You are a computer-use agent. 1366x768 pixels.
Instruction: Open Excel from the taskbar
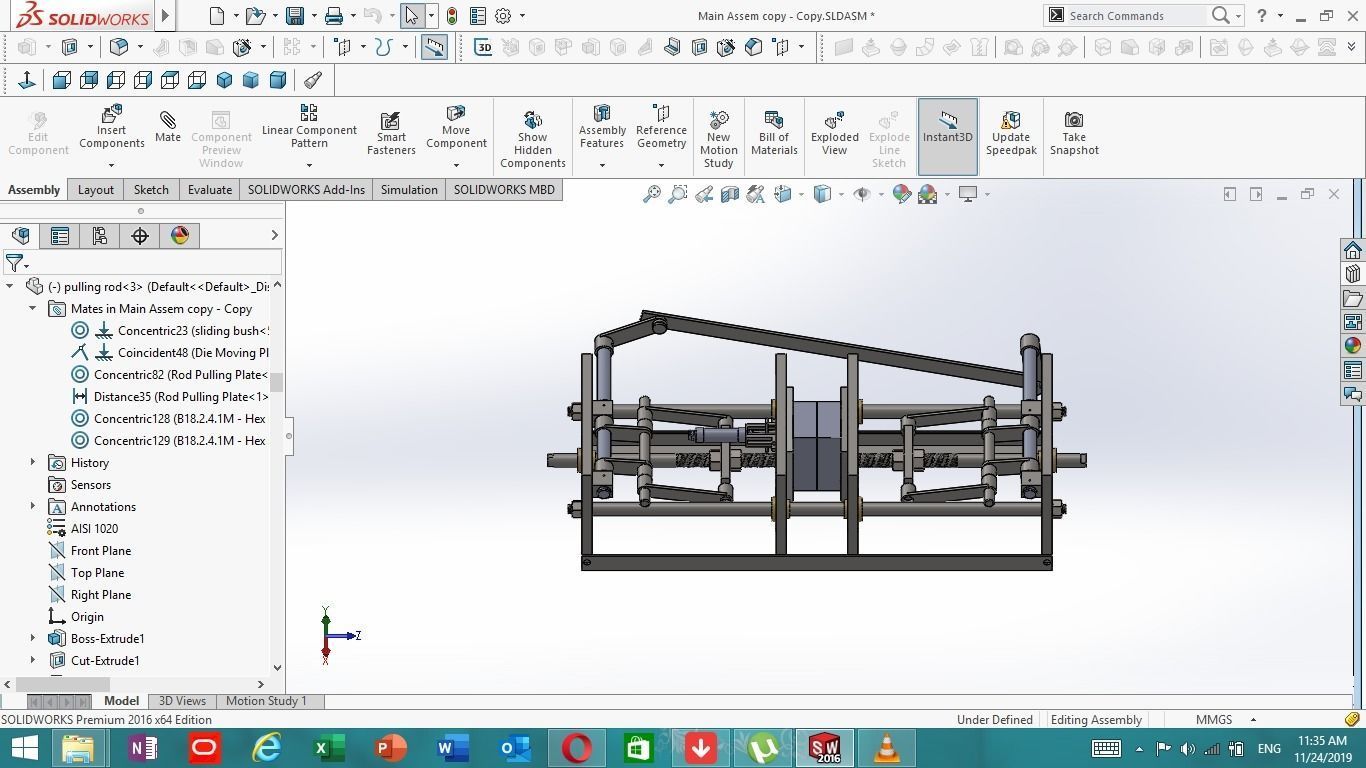[329, 748]
